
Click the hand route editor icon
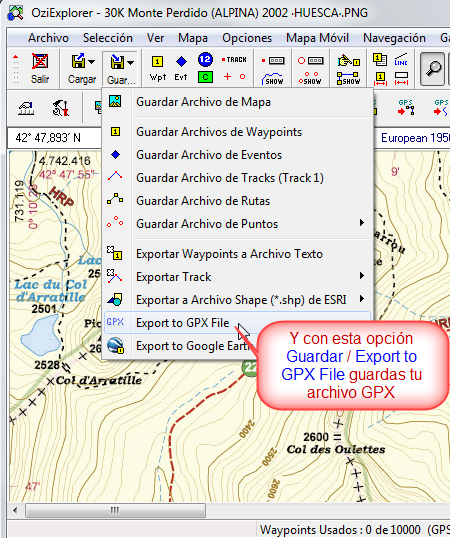point(348,61)
